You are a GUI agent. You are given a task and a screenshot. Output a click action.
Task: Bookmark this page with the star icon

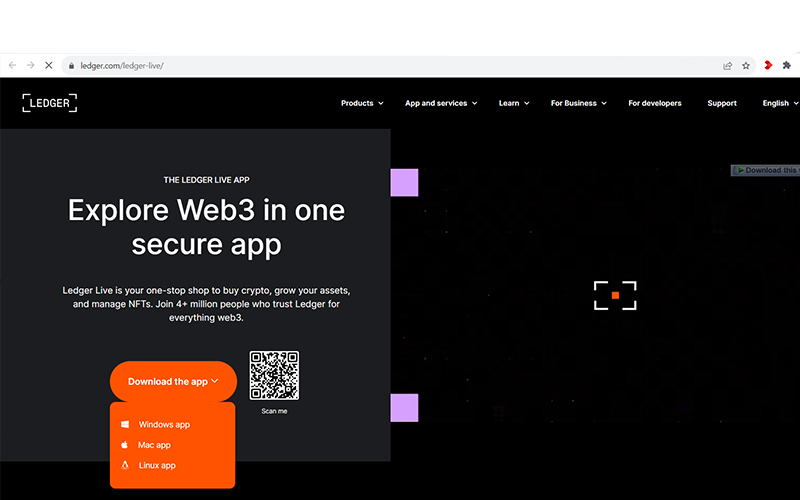[746, 66]
